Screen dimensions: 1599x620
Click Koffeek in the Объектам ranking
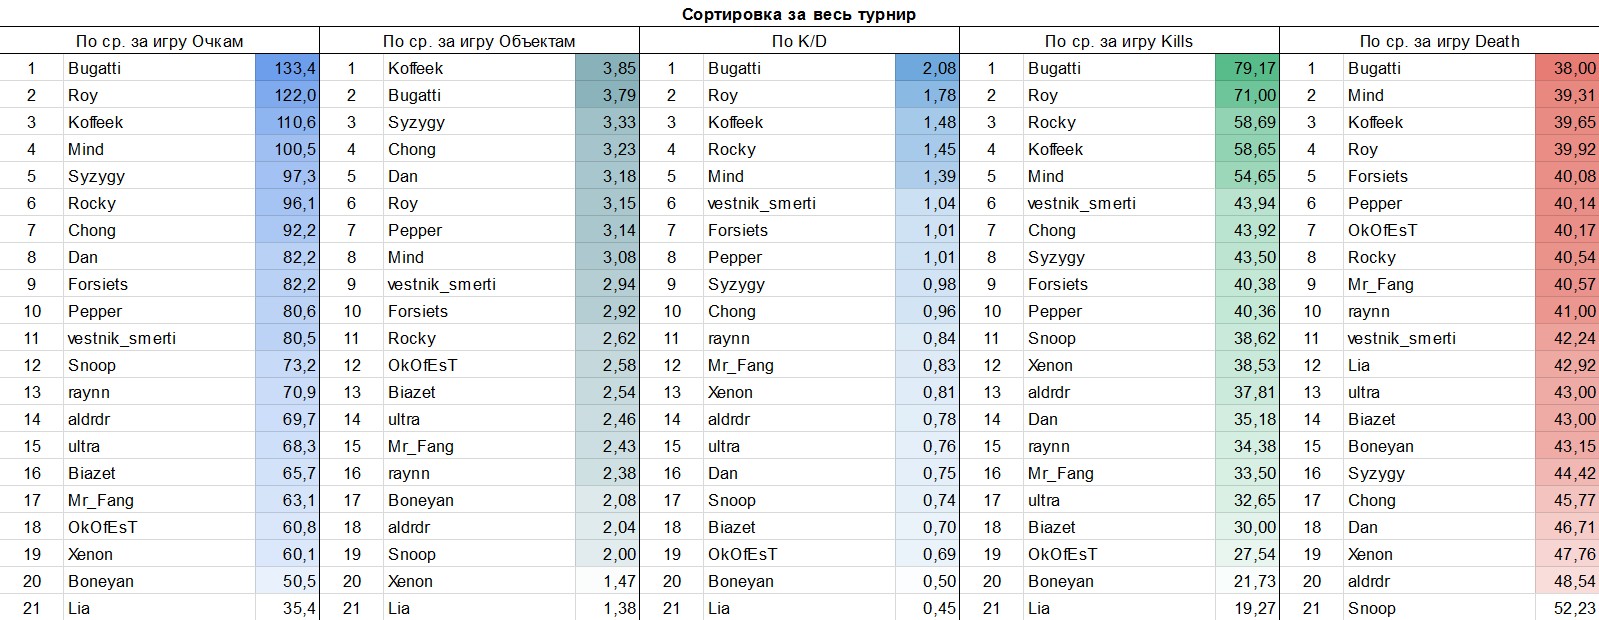(416, 68)
